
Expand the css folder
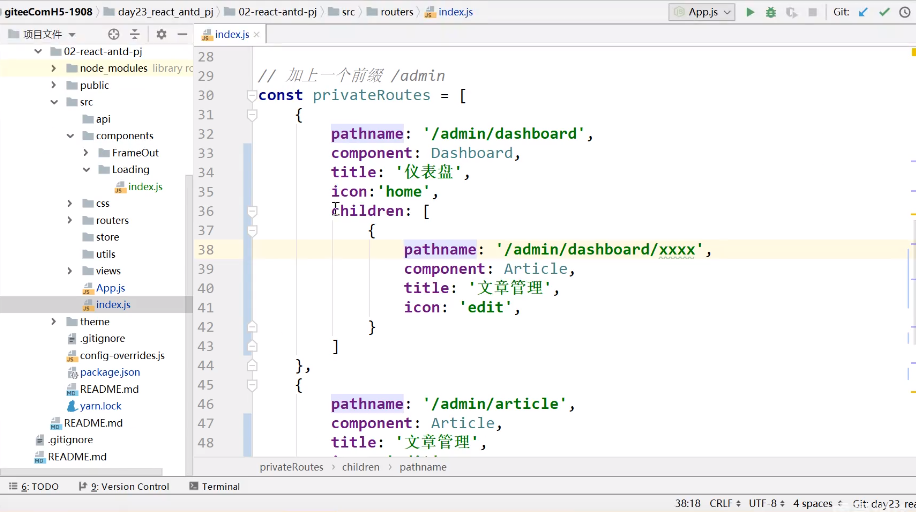coord(70,203)
